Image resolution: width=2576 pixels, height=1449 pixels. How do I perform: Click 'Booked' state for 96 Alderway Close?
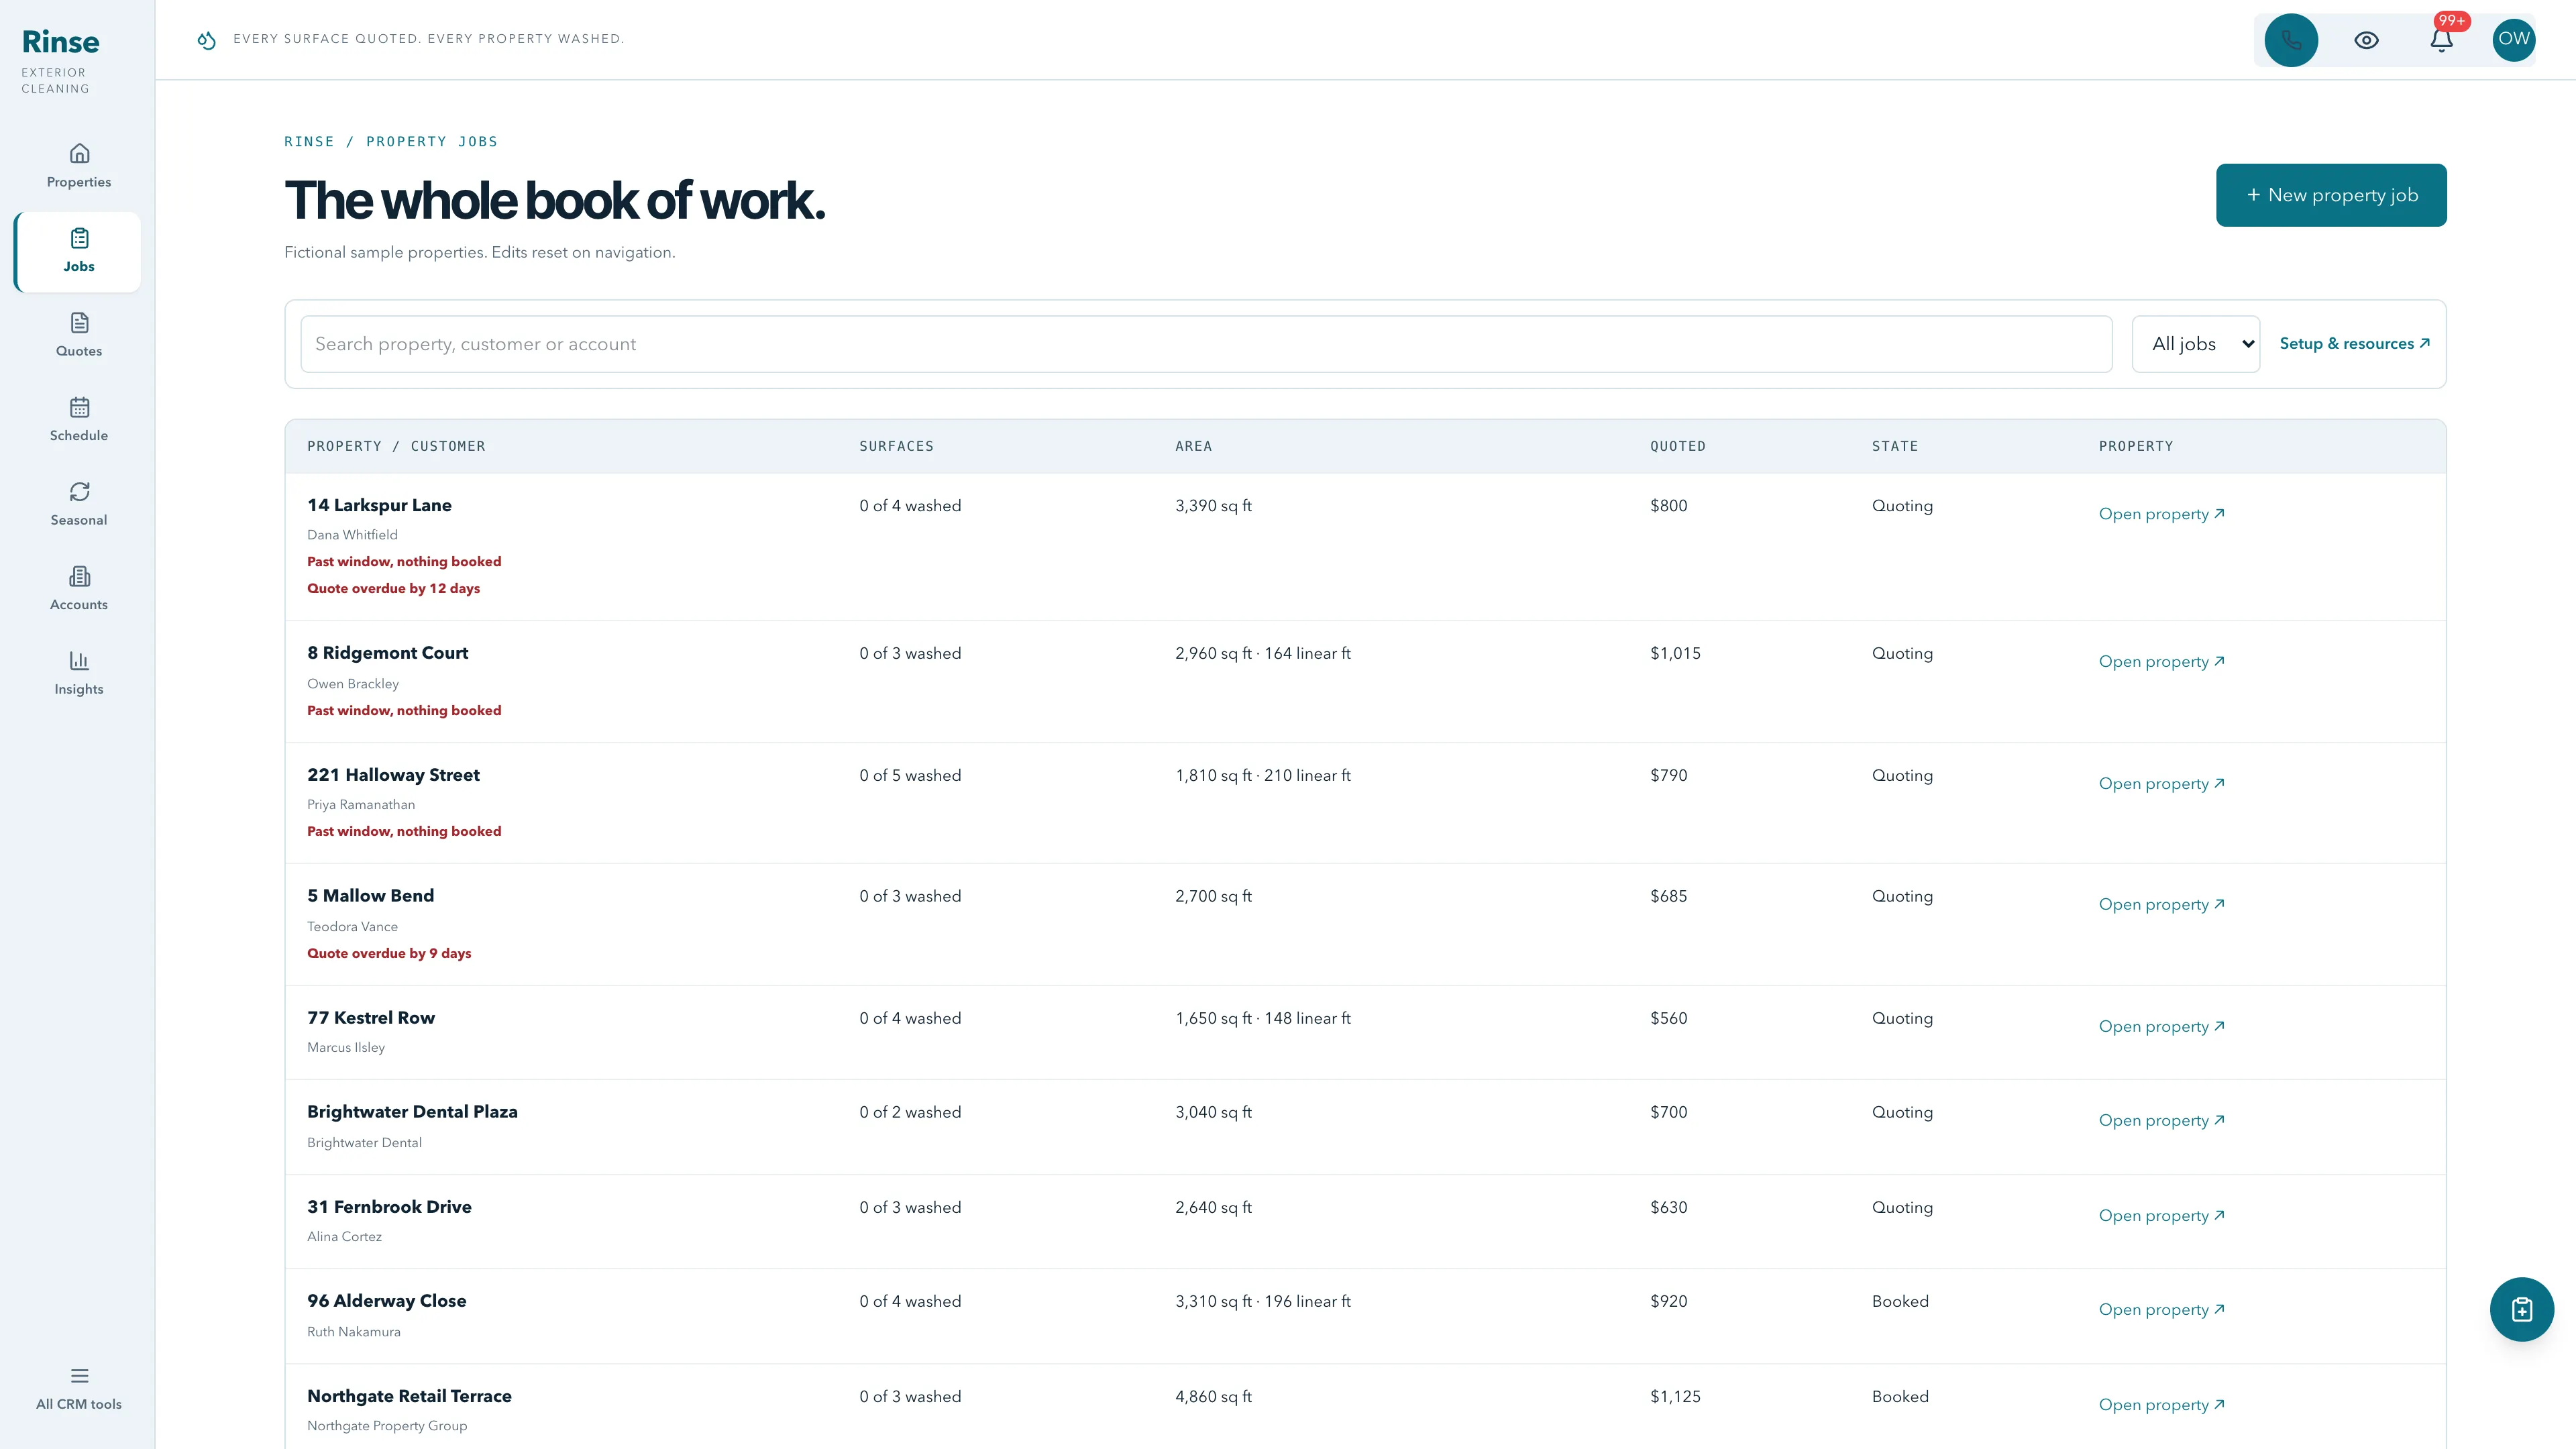(1900, 1301)
